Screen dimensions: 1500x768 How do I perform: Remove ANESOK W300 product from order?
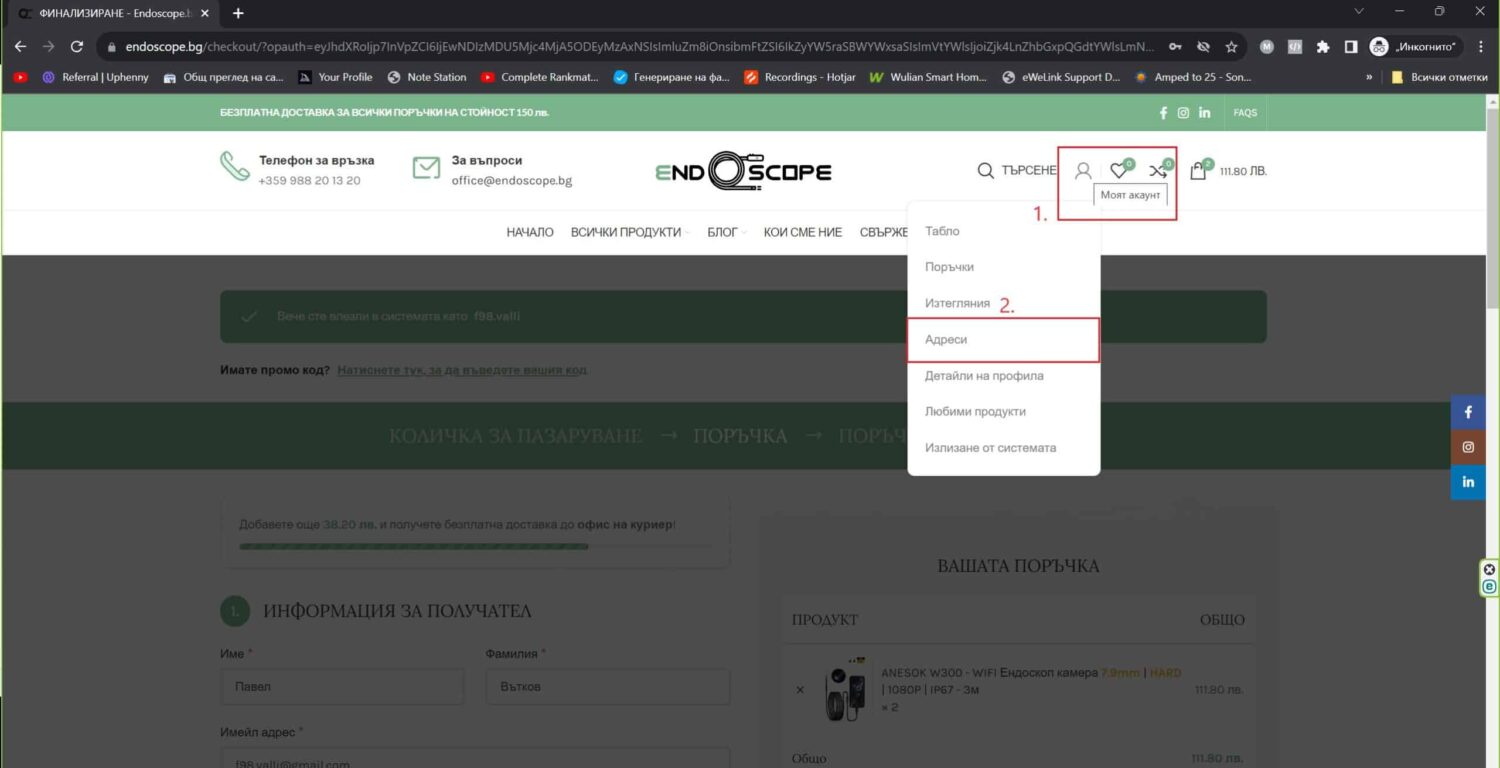799,690
